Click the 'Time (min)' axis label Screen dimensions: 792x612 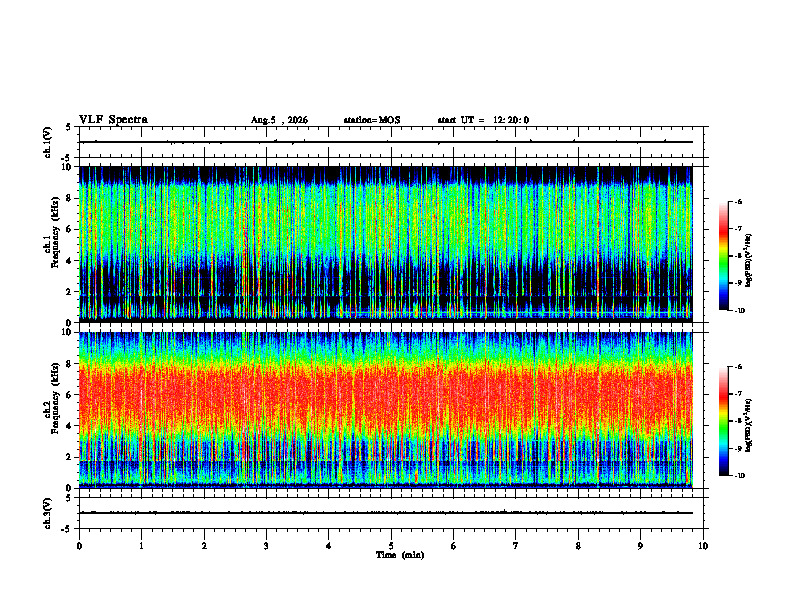pos(400,555)
